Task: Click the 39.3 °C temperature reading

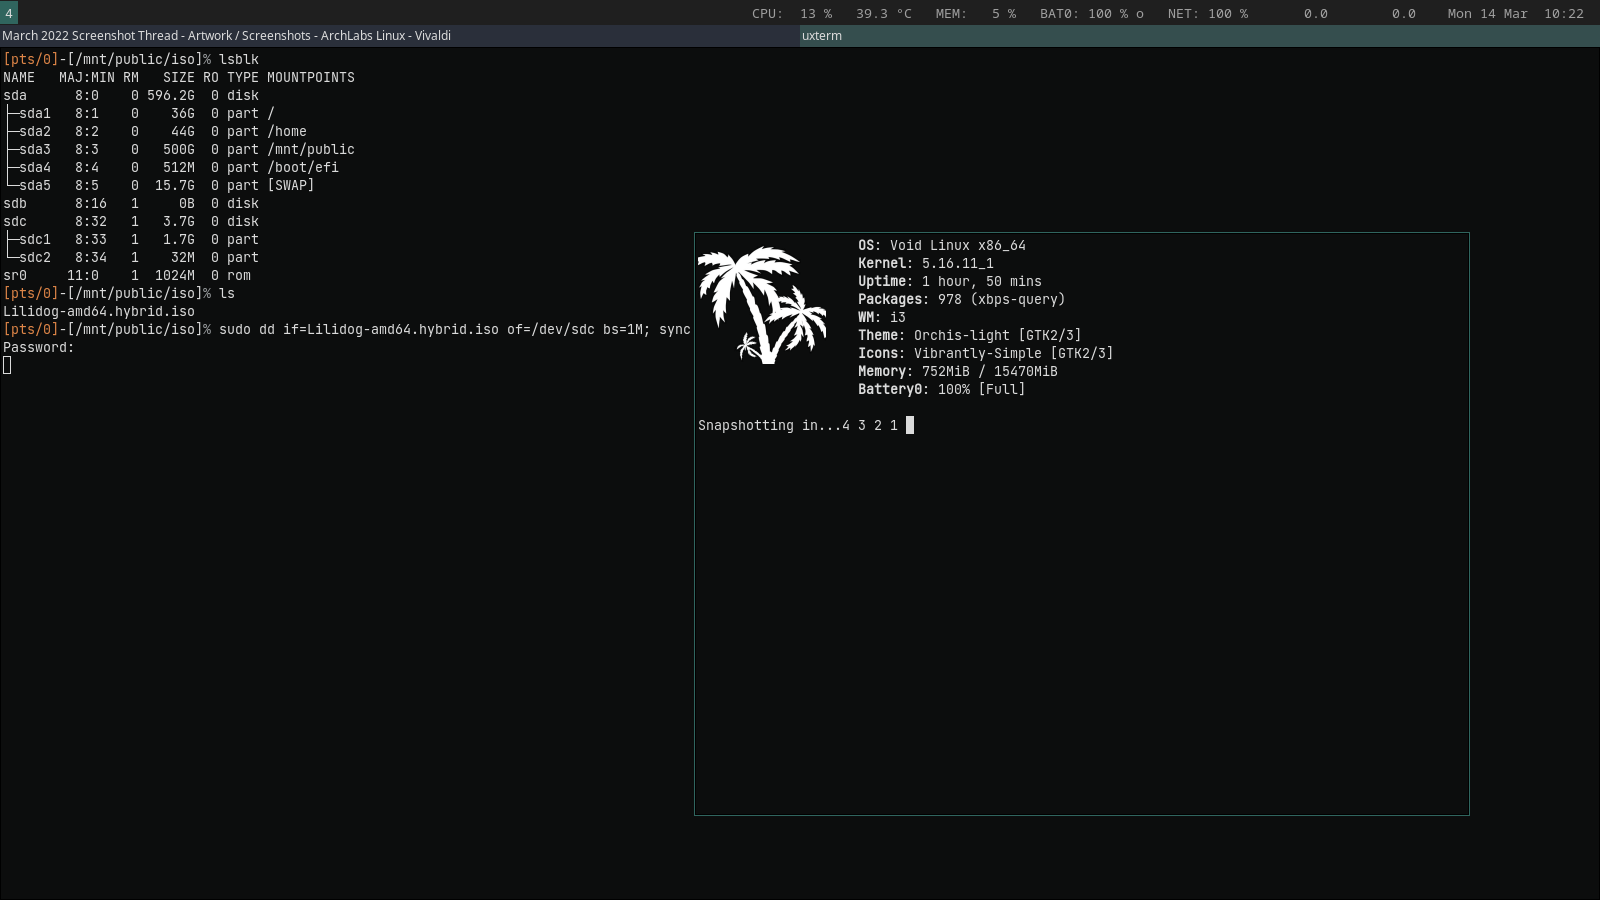Action: (x=884, y=14)
